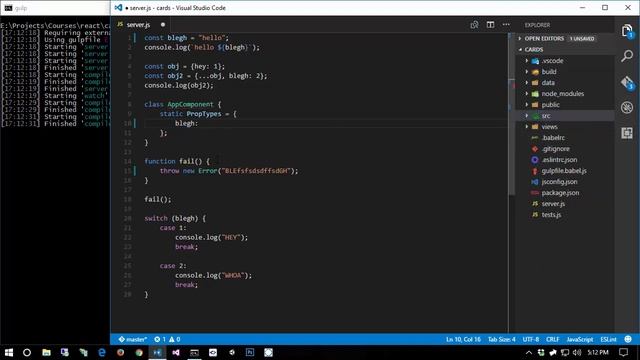Open the .gitignore file

coord(556,149)
